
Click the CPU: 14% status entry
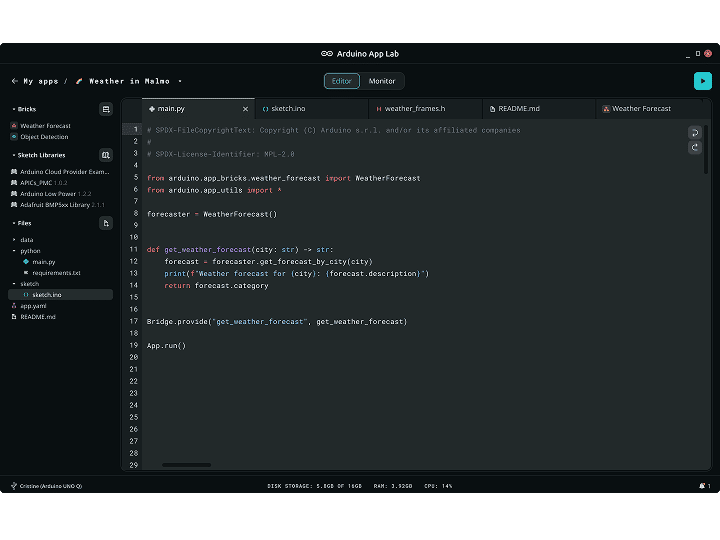[438, 486]
